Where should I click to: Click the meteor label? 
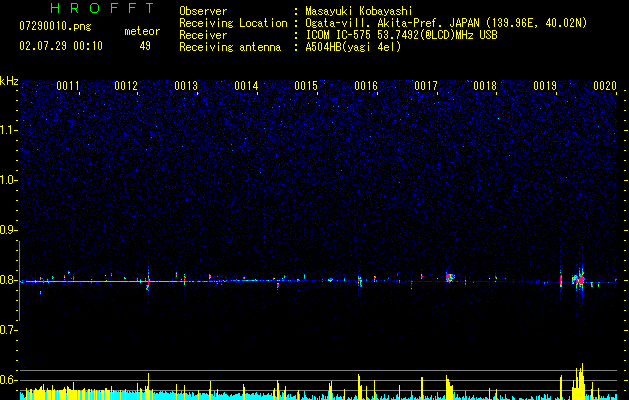[x=142, y=31]
